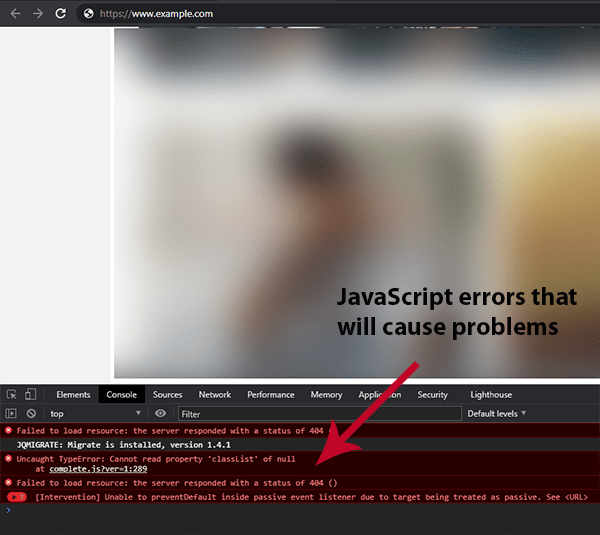Open the Network tab
This screenshot has width=600, height=535.
(214, 395)
